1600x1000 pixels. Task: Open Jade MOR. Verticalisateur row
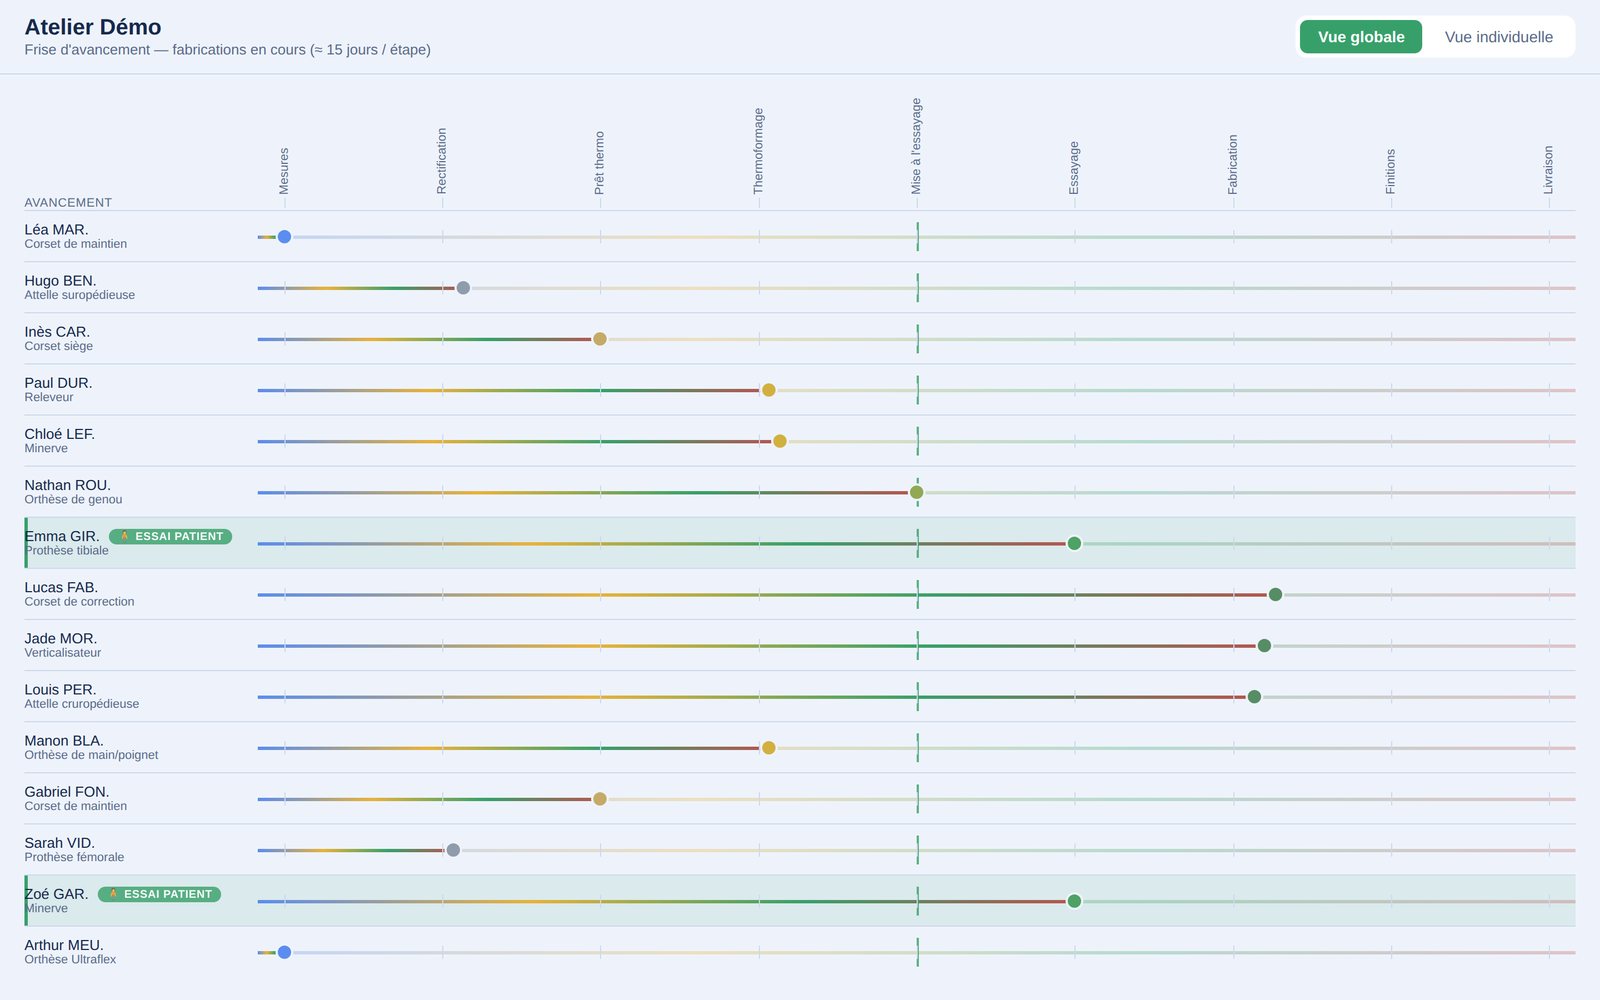pos(800,645)
